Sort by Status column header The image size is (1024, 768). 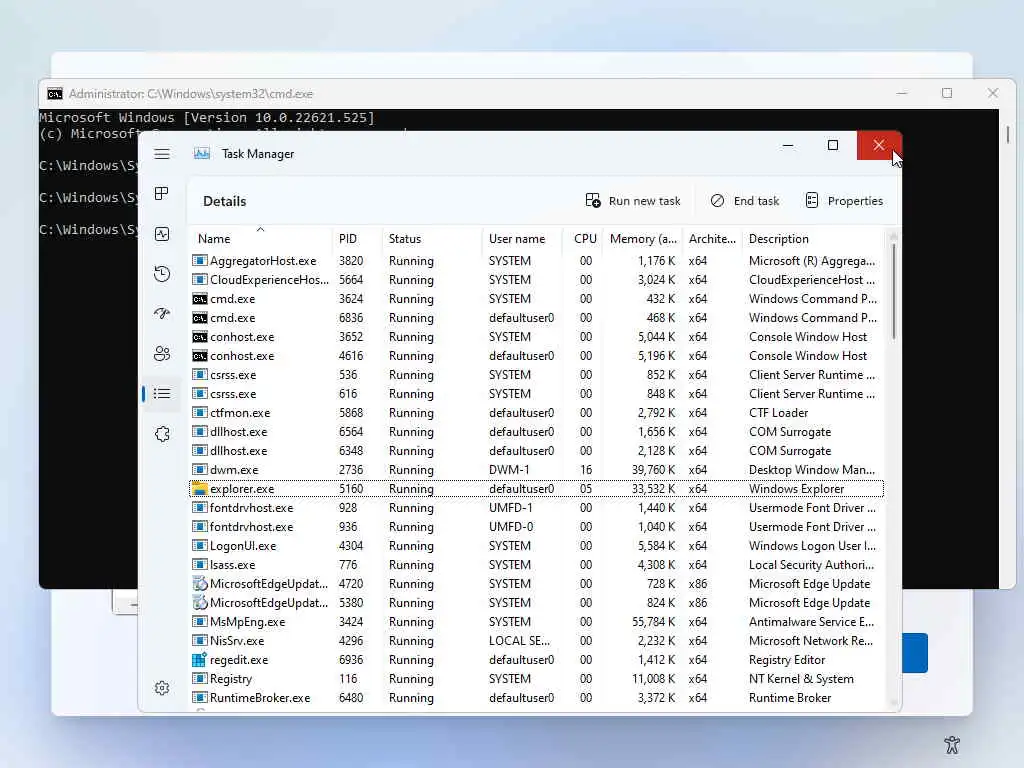click(432, 238)
